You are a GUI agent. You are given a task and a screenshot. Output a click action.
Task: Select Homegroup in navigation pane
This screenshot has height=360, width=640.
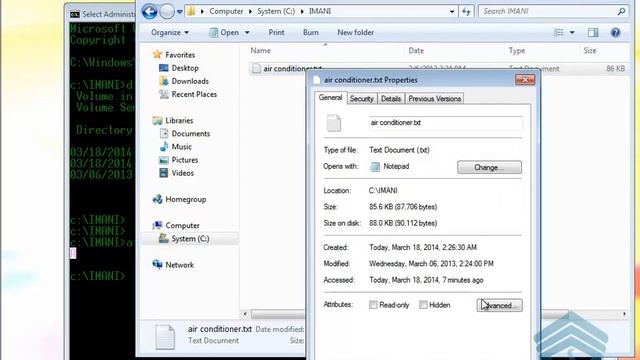(185, 199)
